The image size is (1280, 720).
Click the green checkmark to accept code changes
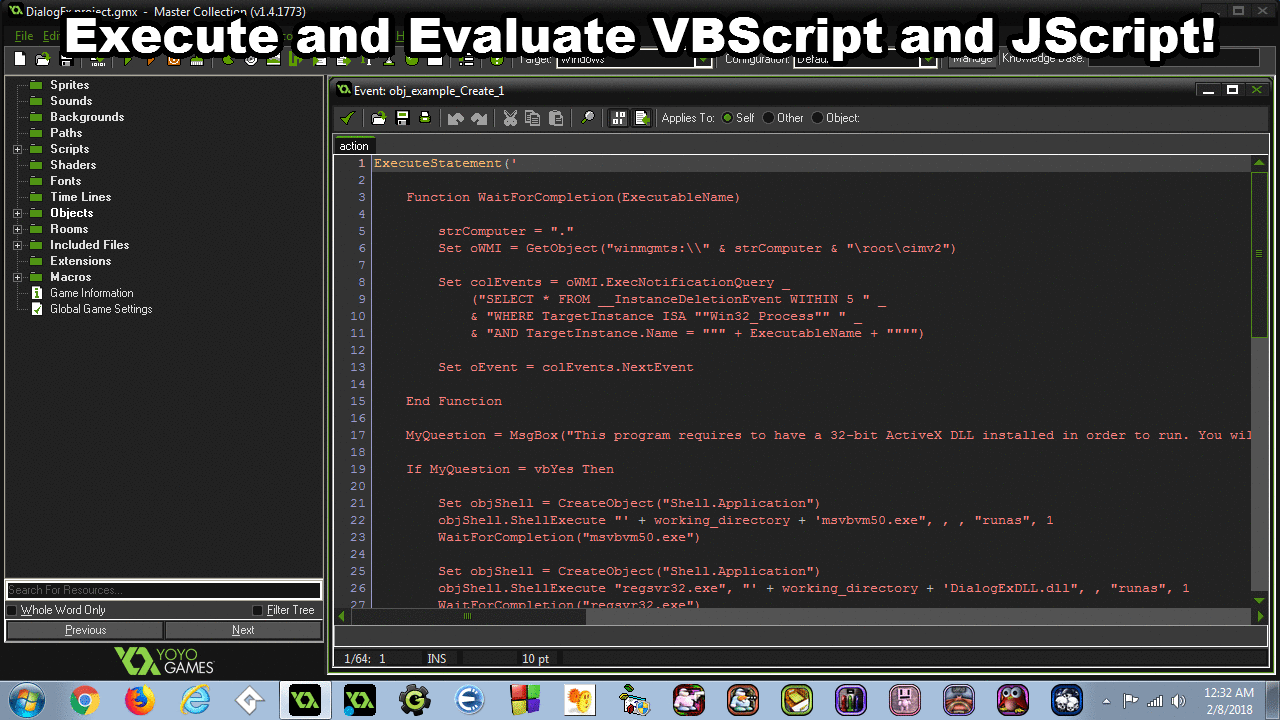(x=347, y=118)
